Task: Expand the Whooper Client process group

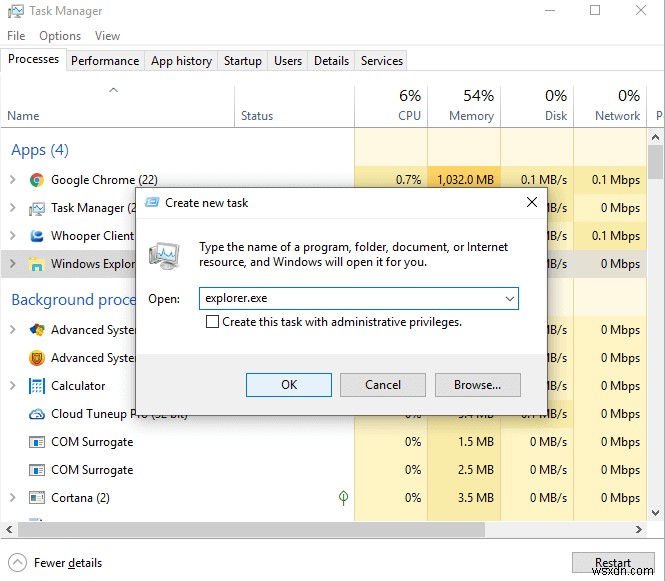Action: [x=13, y=235]
